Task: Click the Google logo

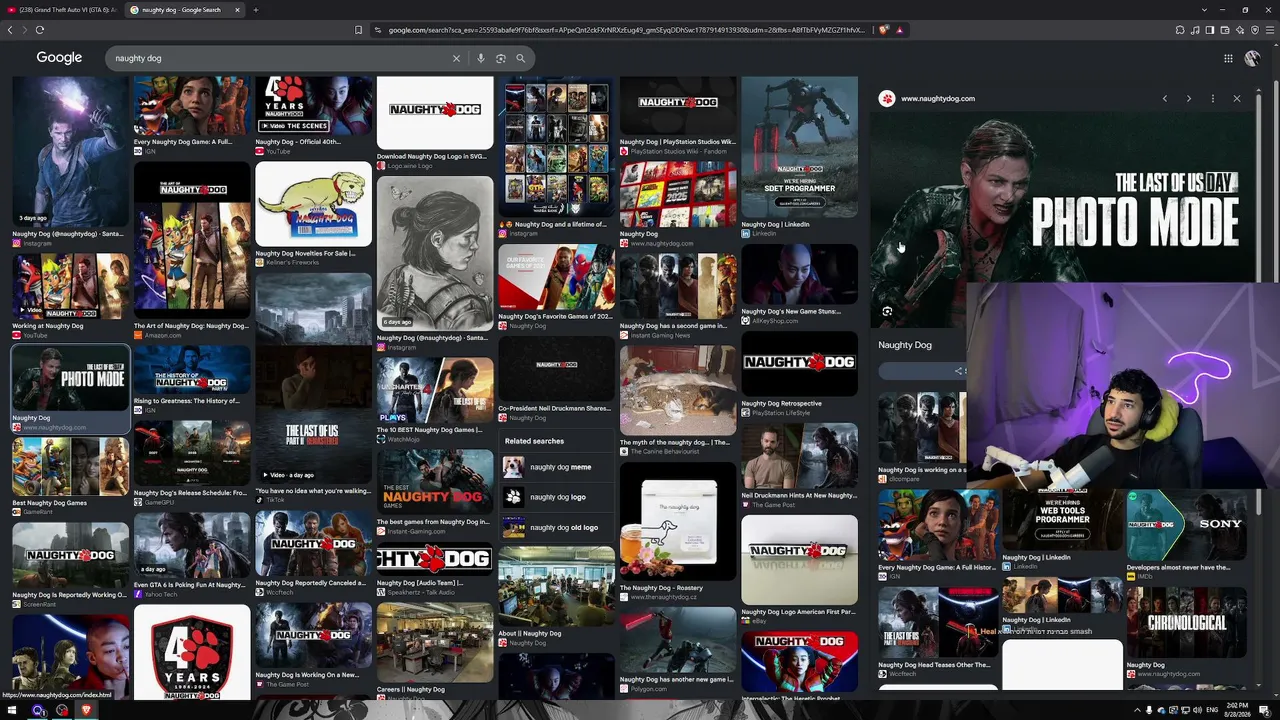Action: [x=59, y=58]
